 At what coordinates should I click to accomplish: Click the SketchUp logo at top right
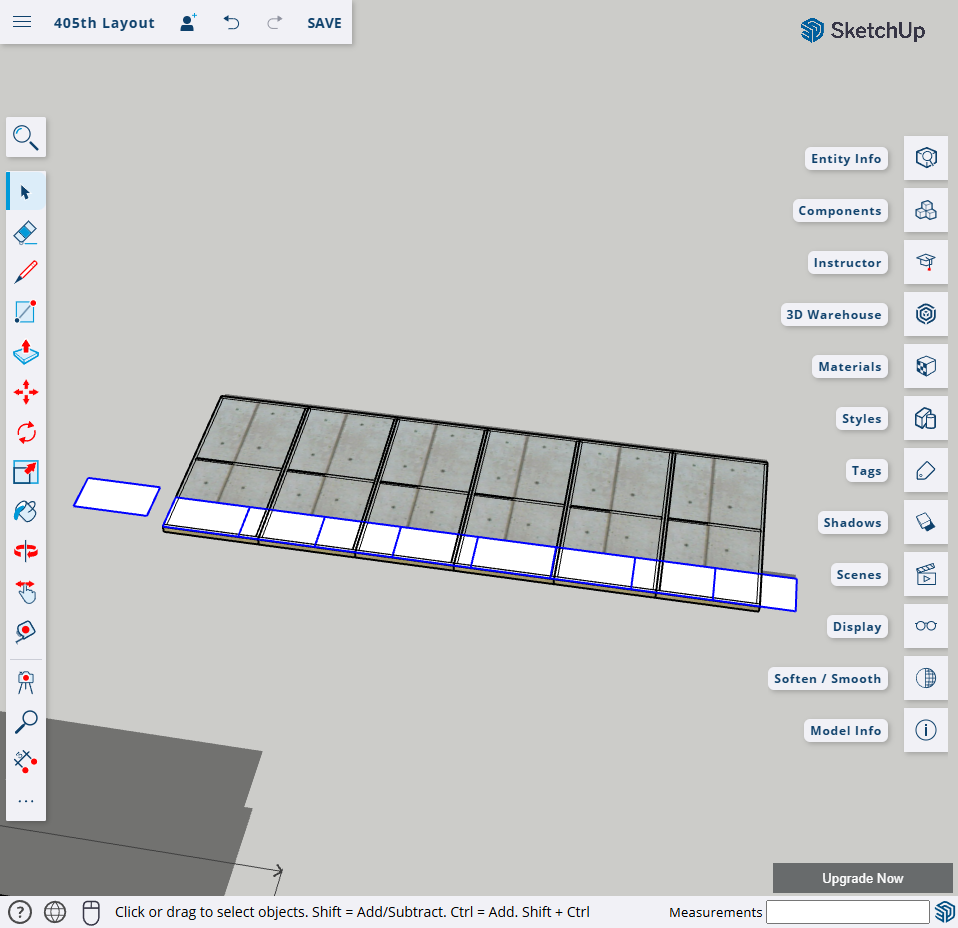[863, 30]
